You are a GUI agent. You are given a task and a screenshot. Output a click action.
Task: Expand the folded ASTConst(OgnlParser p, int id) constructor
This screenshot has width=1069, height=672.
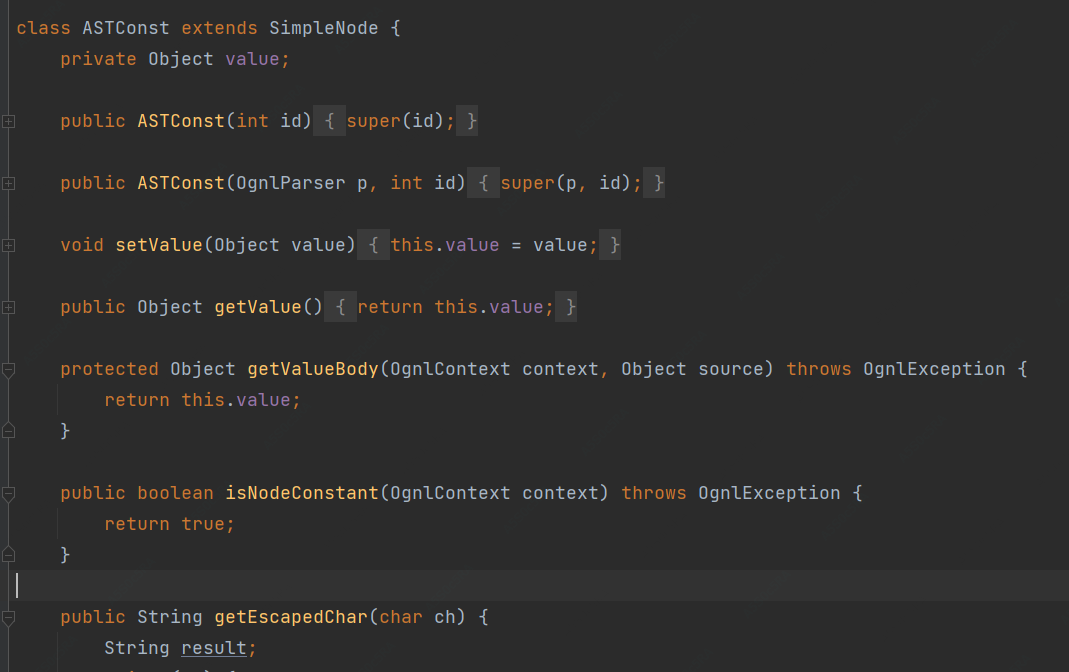(8, 183)
